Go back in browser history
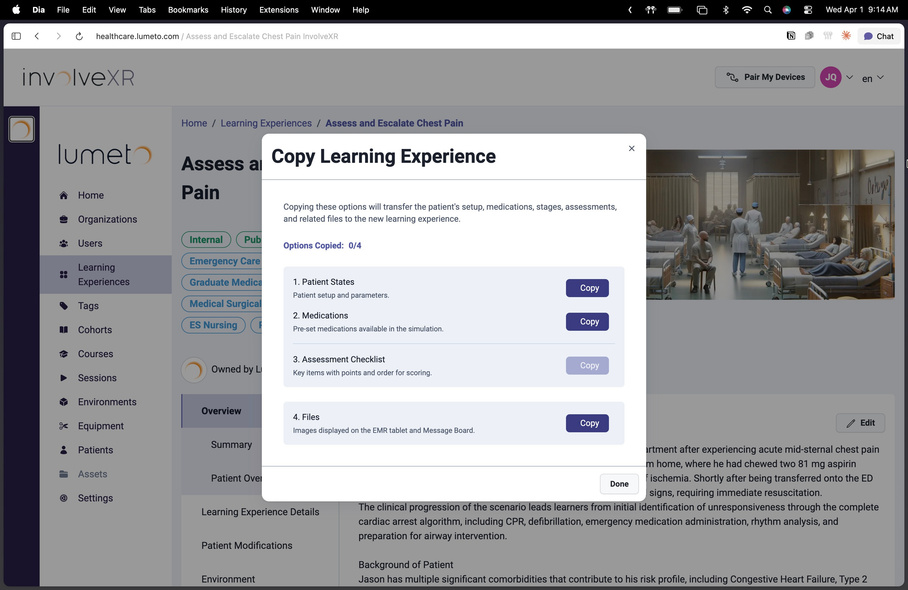Viewport: 908px width, 590px height. click(36, 36)
